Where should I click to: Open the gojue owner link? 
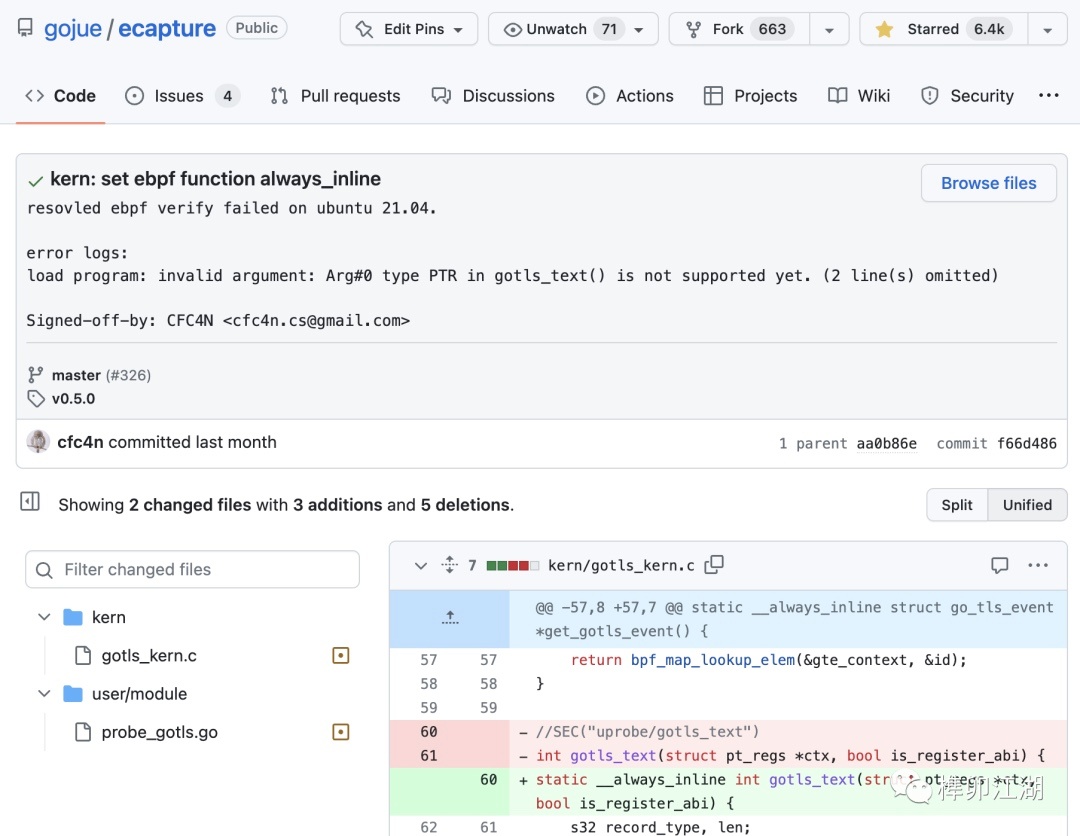click(72, 29)
